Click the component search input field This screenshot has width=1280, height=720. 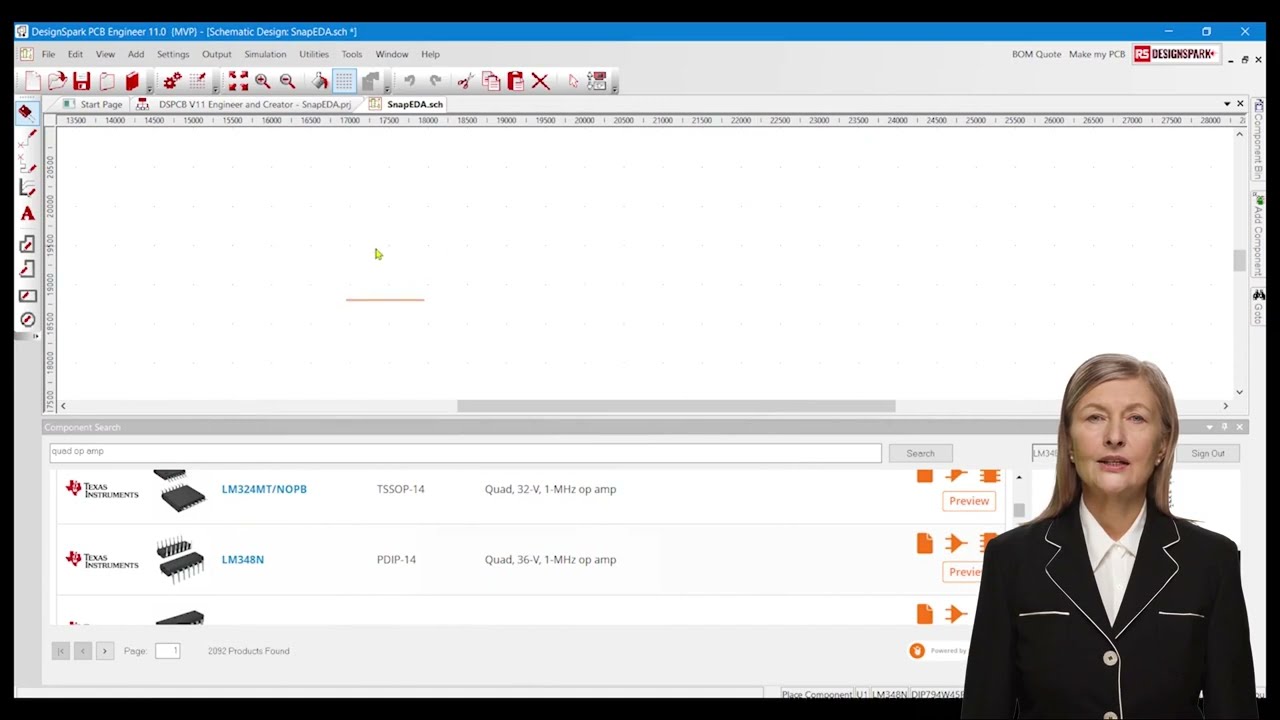pyautogui.click(x=465, y=453)
